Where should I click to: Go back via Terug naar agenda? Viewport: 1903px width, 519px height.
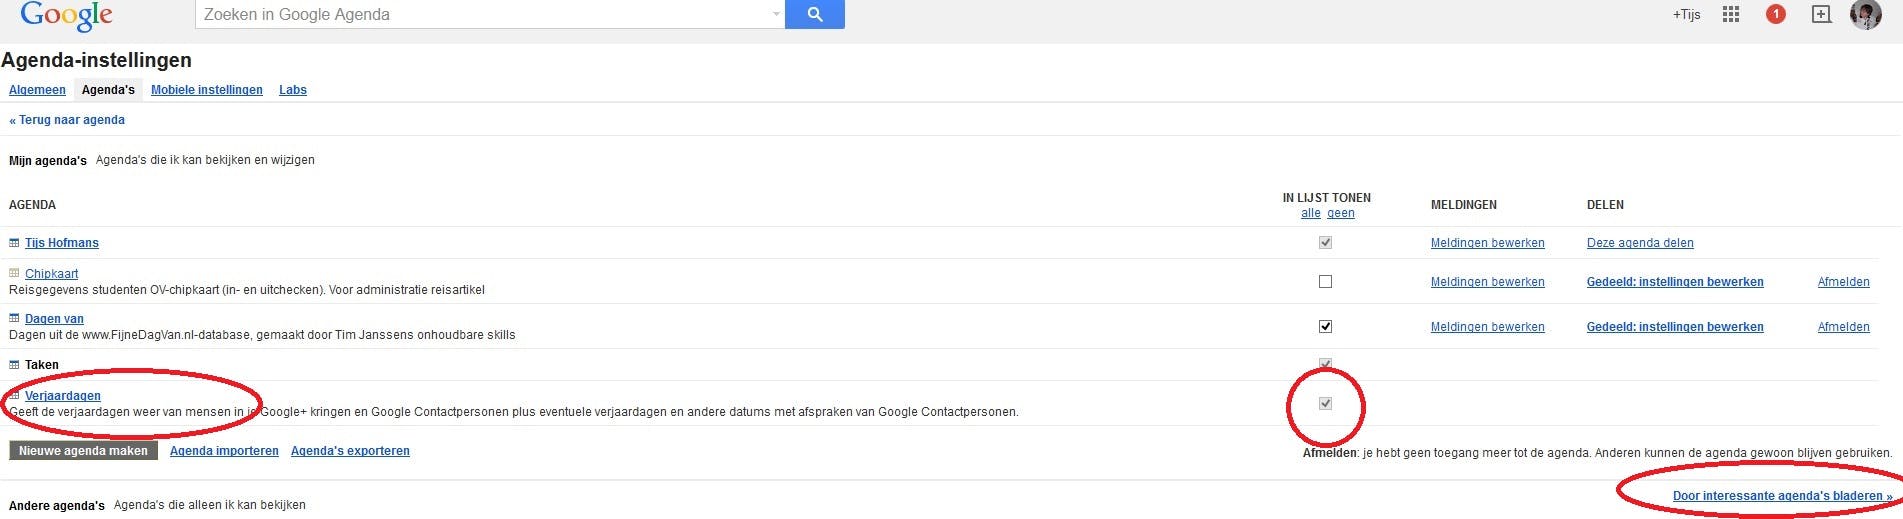[67, 120]
